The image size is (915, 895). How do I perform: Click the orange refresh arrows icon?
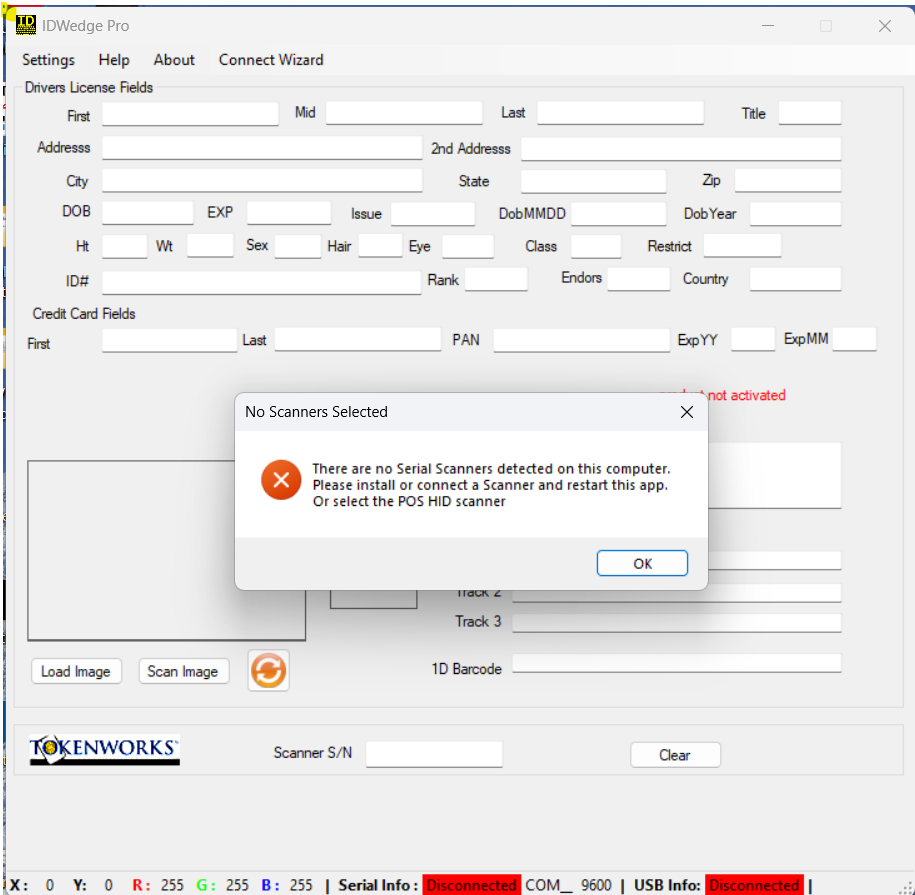(x=268, y=671)
